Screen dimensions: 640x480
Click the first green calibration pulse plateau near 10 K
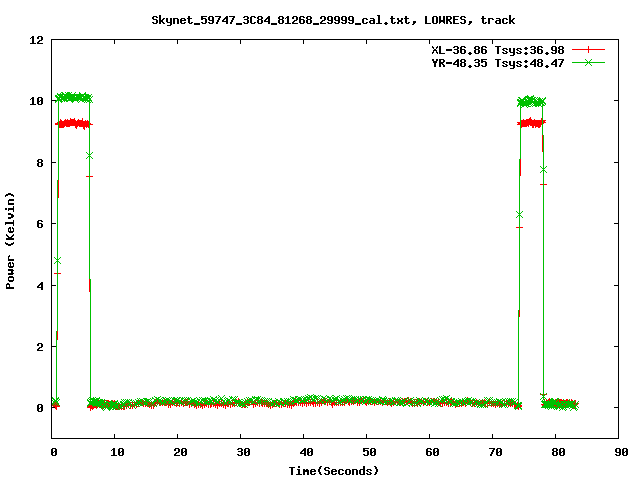[74, 98]
